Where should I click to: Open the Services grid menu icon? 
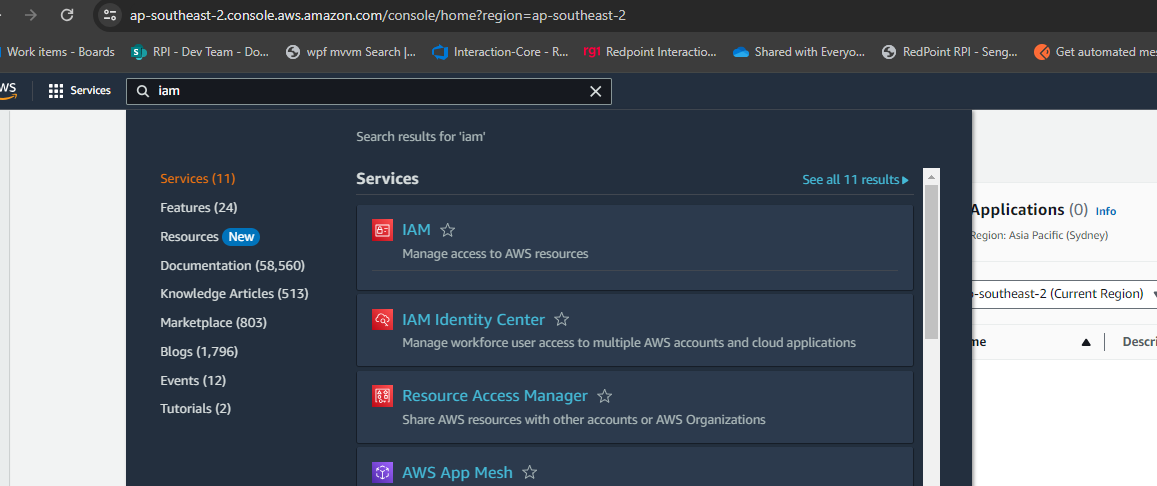[x=56, y=91]
